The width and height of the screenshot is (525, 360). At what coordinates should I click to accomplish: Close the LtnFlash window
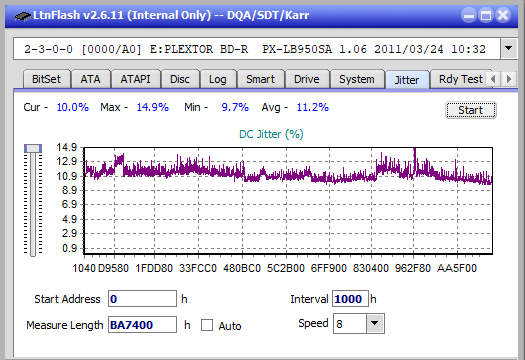(x=503, y=15)
